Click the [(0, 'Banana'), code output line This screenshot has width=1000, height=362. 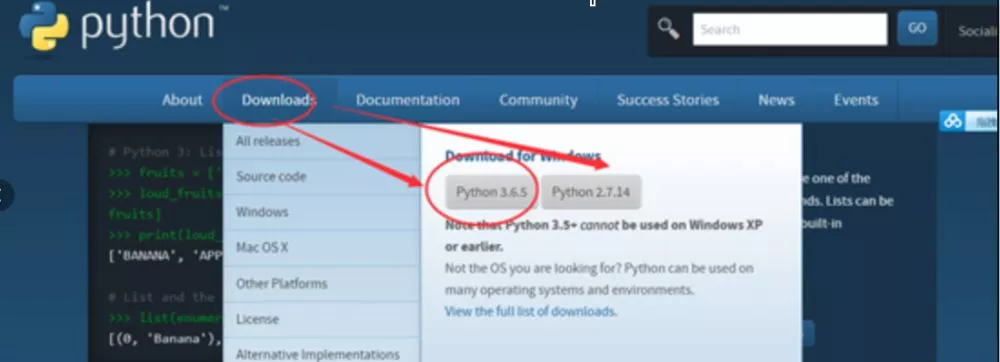coord(165,338)
